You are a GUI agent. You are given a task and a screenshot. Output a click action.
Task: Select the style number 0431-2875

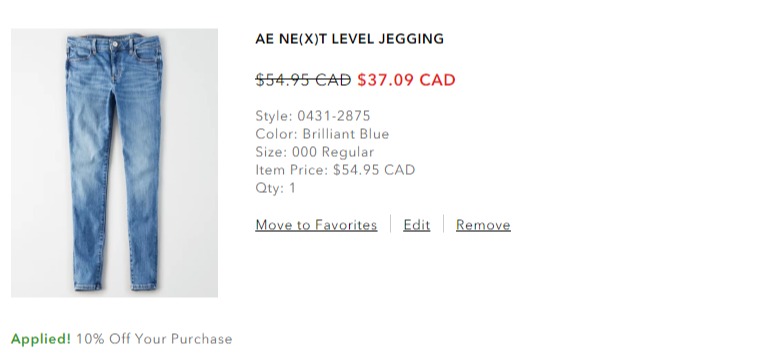(x=334, y=116)
